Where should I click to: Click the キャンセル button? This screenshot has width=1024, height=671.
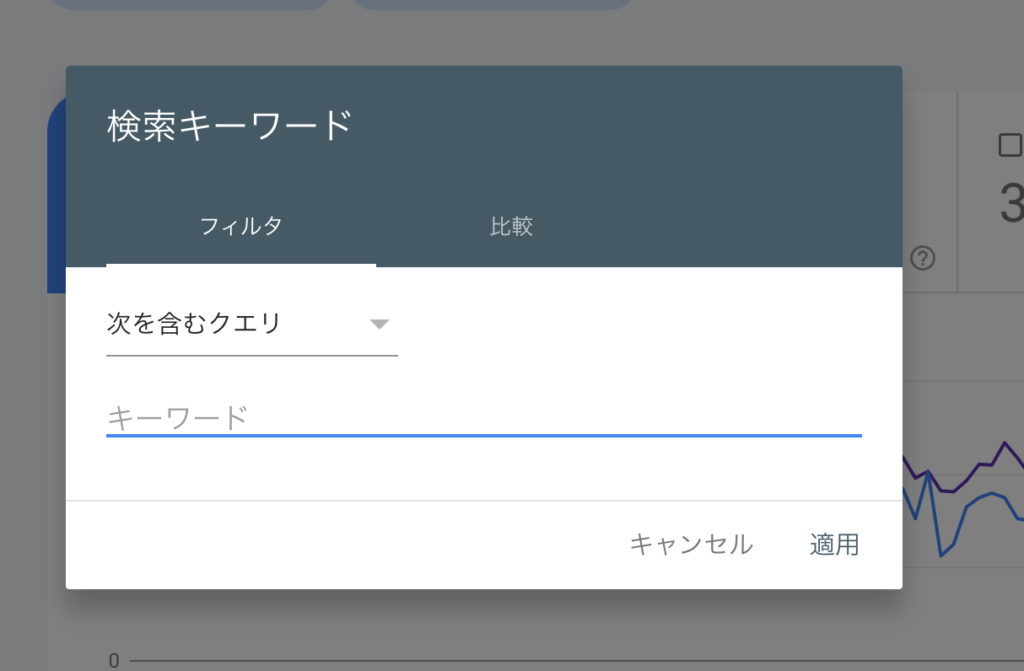[691, 544]
